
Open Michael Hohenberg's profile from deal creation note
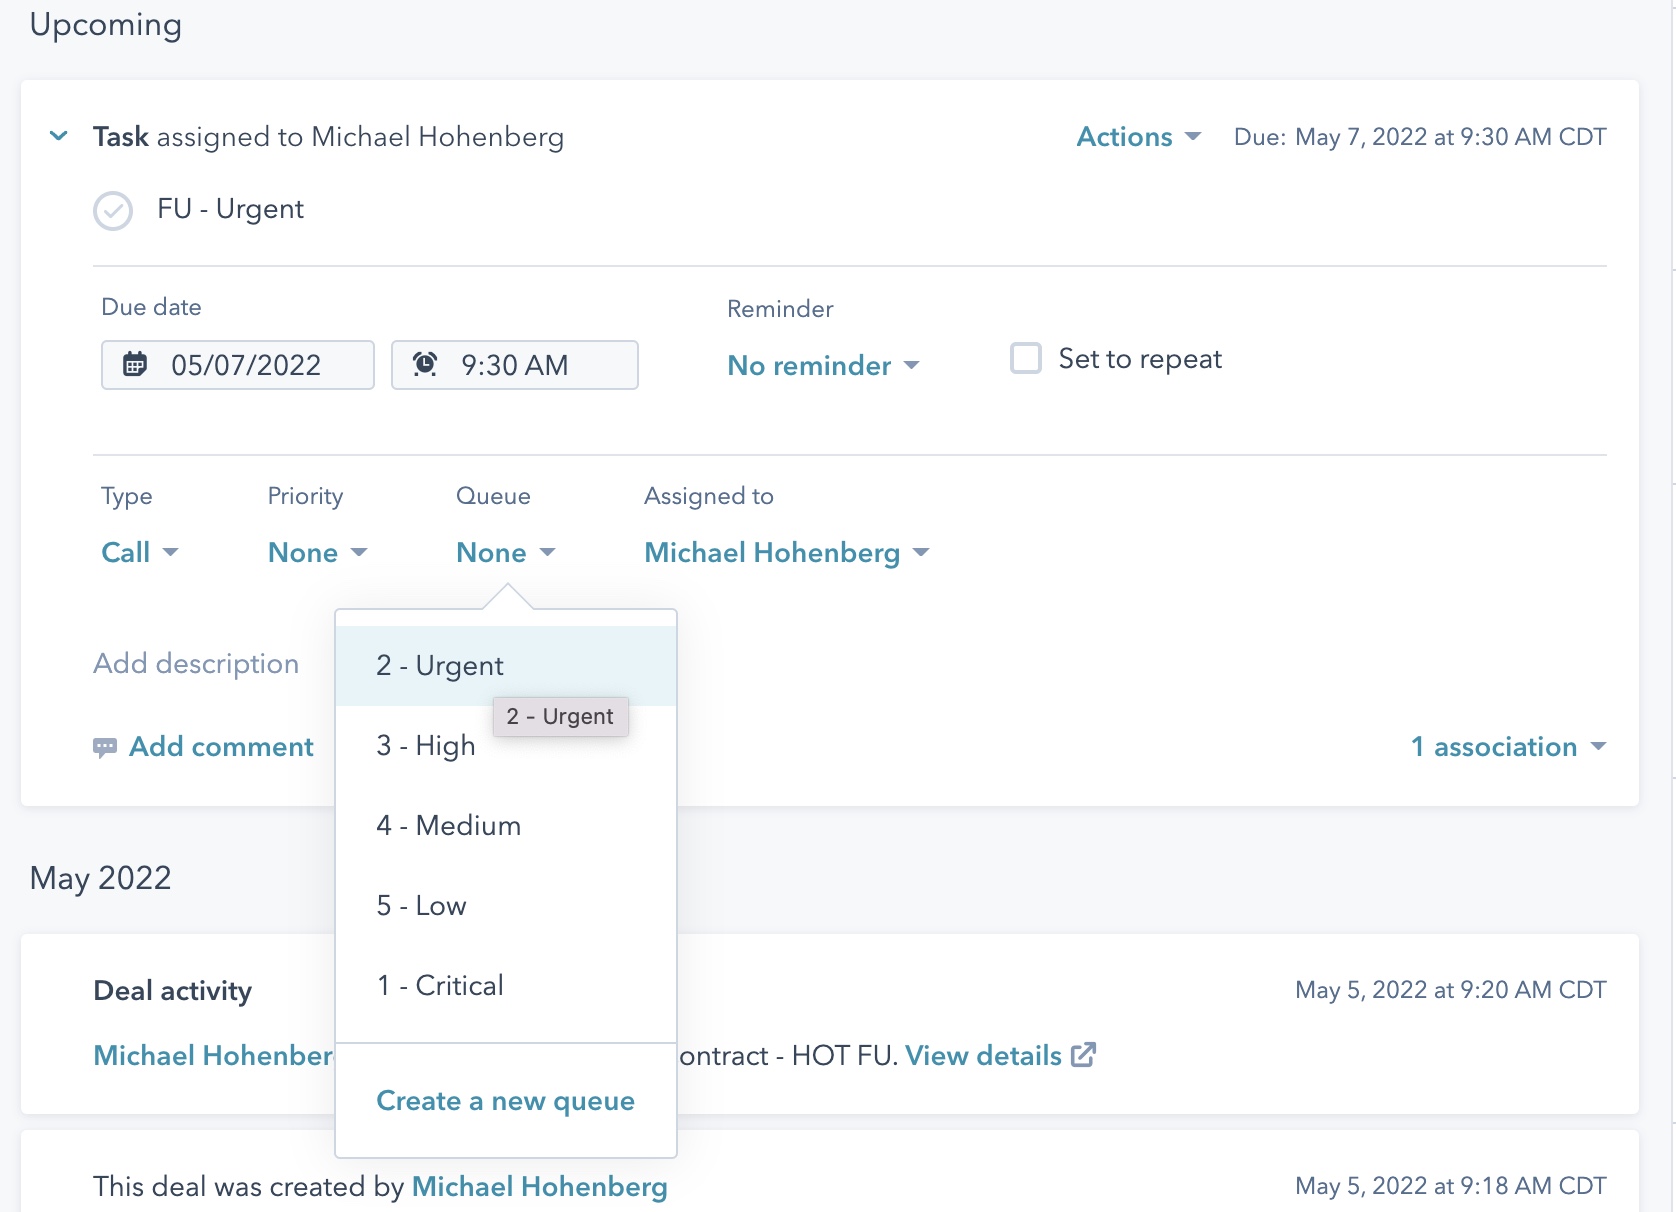pos(540,1187)
